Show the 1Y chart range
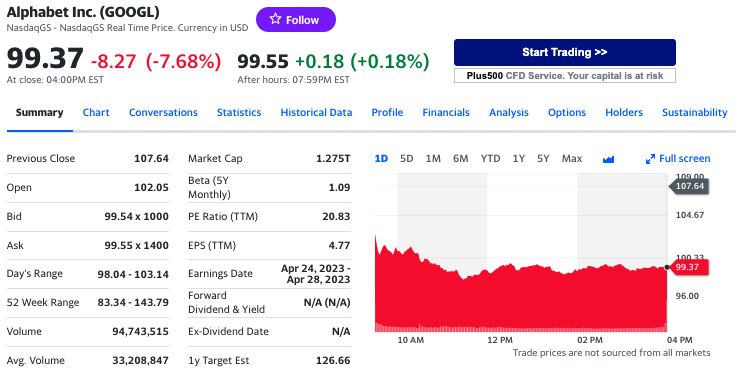736x383 pixels. [x=519, y=159]
